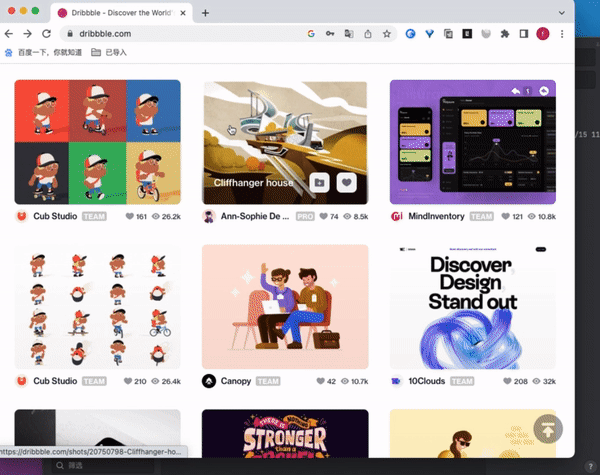Click Cub Studio avatar beside 161 likes
This screenshot has height=475, width=600.
22,217
